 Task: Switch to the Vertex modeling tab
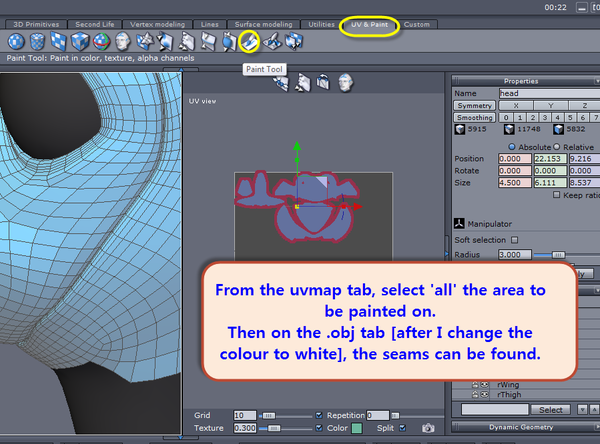[x=157, y=24]
